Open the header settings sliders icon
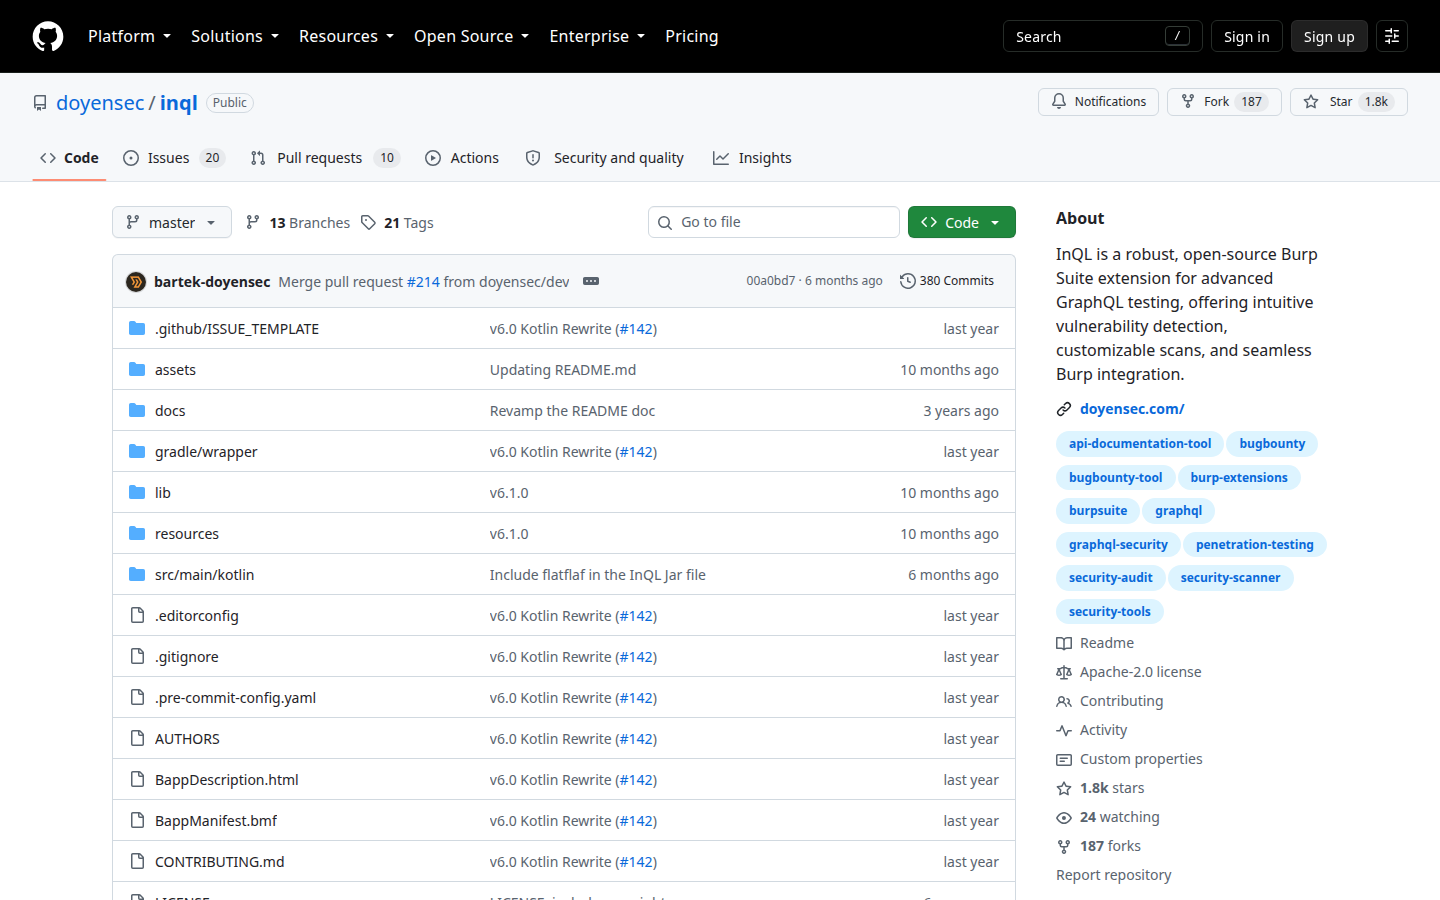 click(1392, 36)
